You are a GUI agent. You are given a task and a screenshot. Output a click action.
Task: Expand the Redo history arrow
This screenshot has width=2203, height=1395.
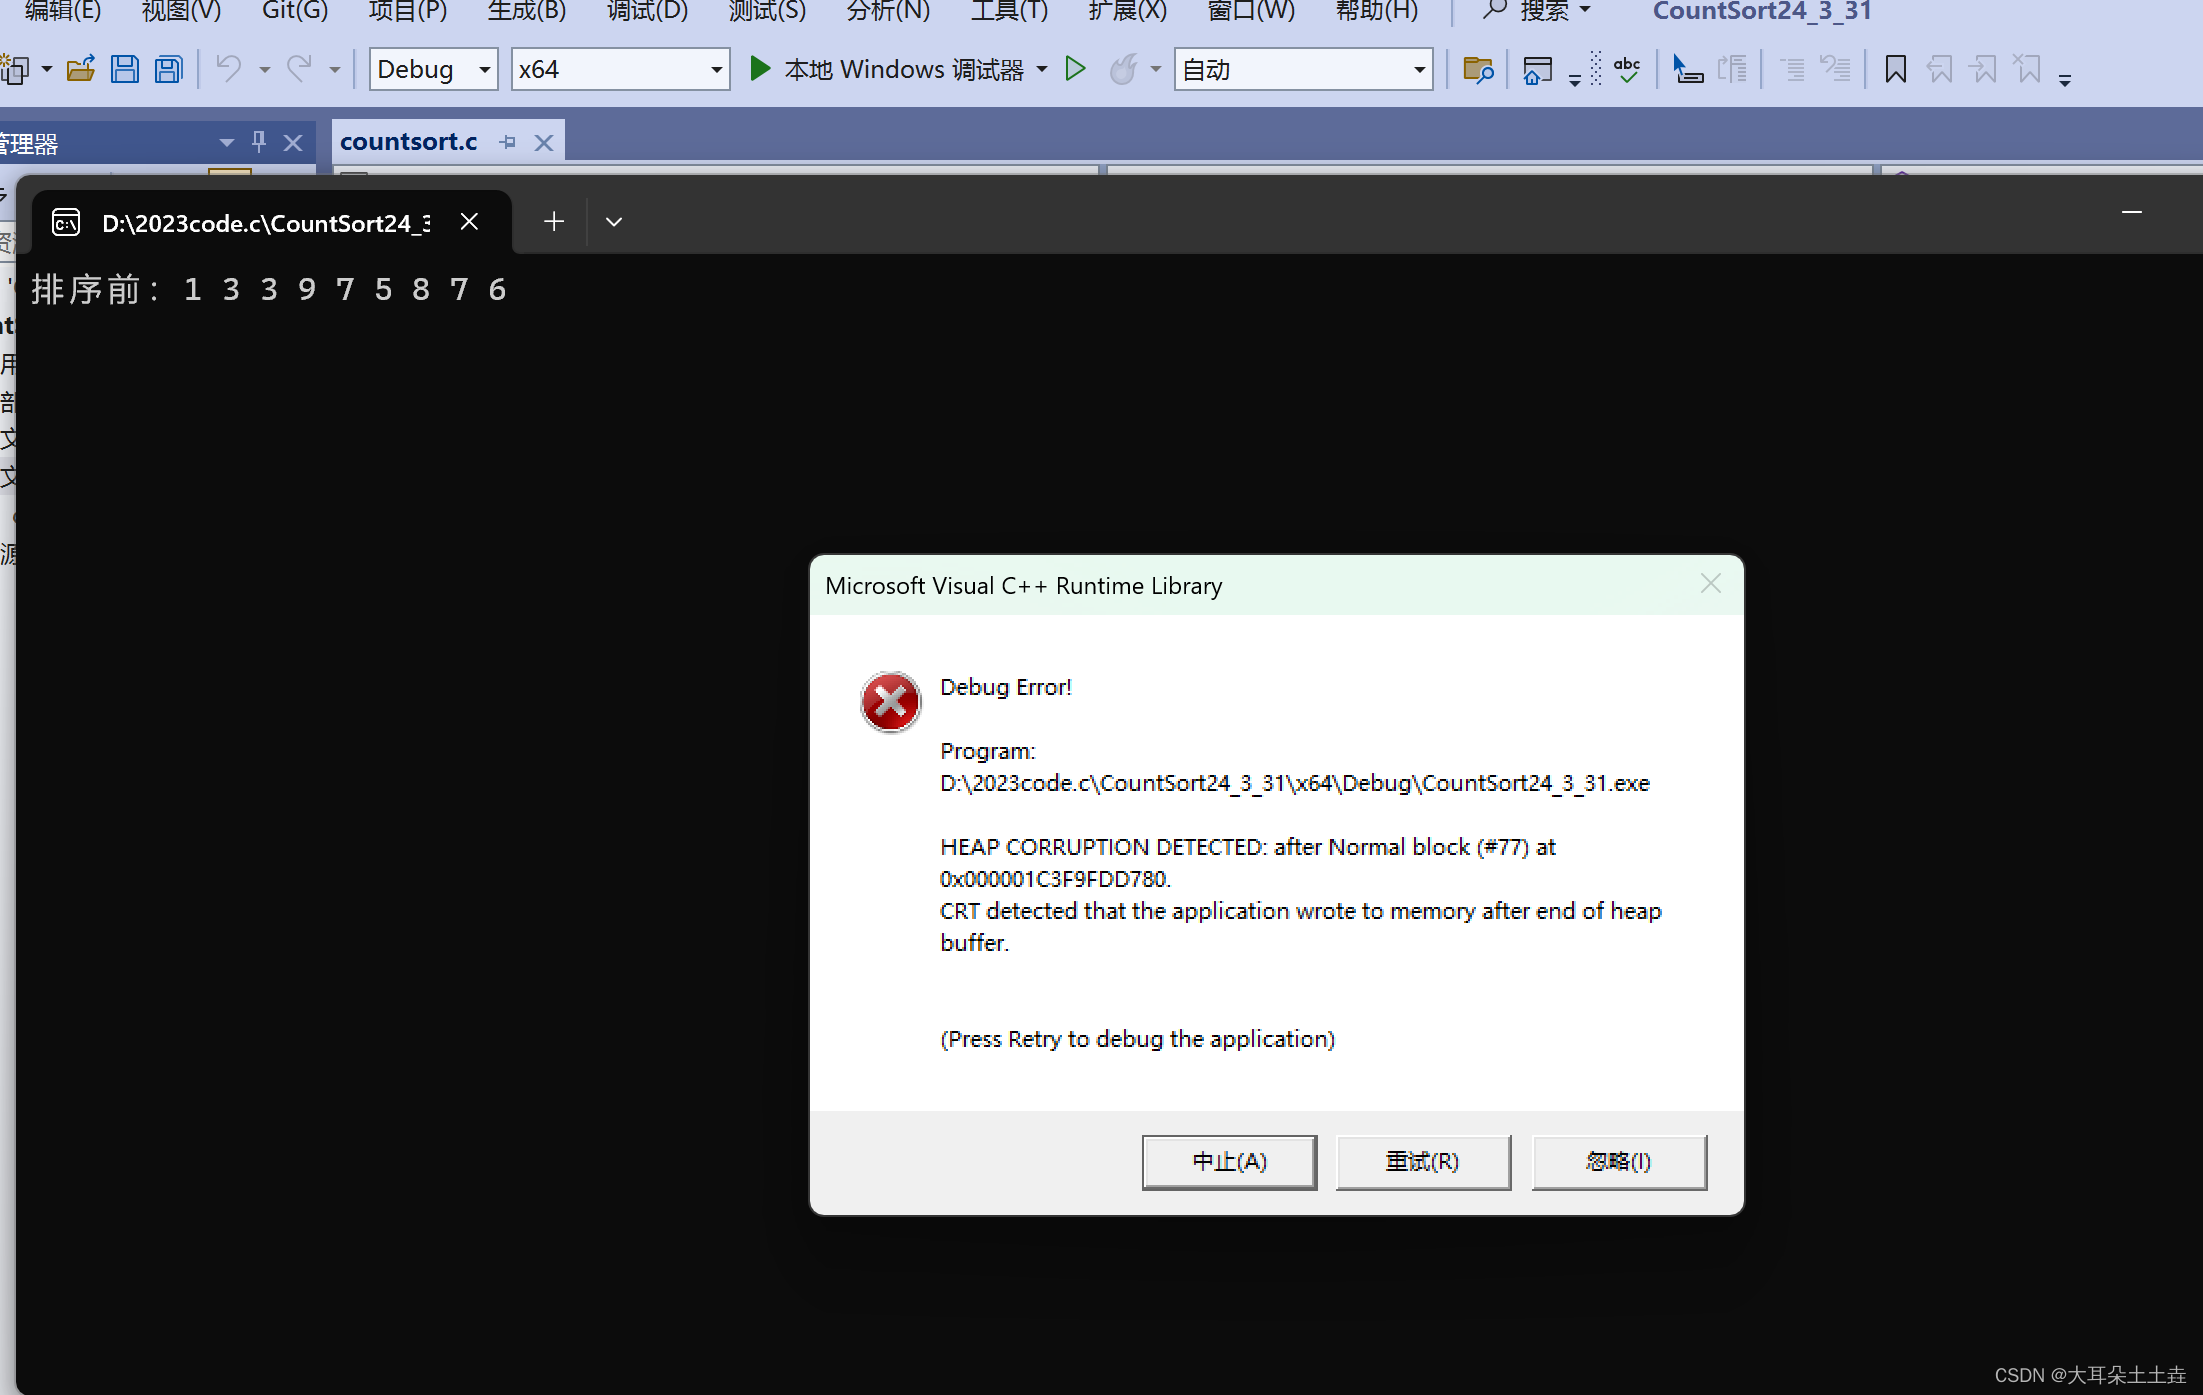[335, 69]
